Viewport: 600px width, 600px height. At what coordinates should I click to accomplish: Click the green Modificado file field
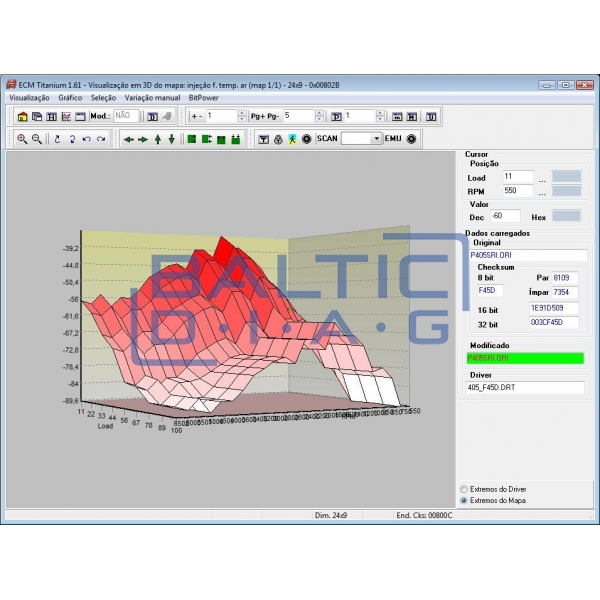[x=525, y=359]
